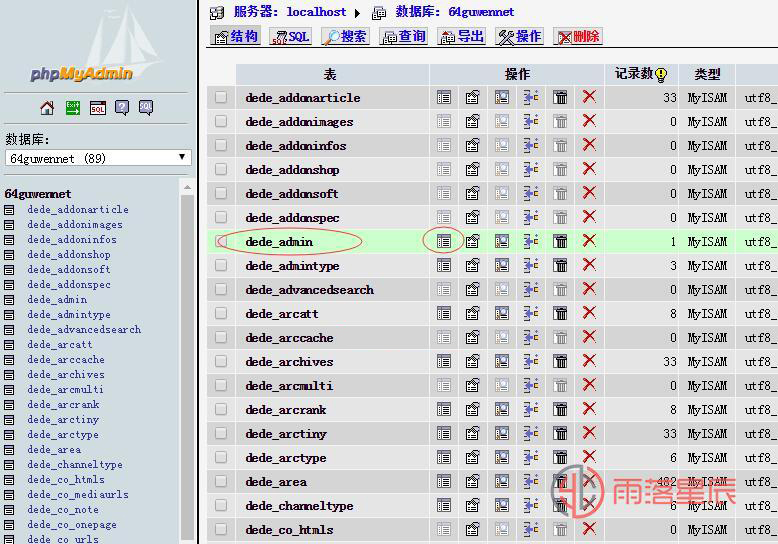Open structure of dede_channeltype
This screenshot has width=778, height=544.
(x=472, y=506)
